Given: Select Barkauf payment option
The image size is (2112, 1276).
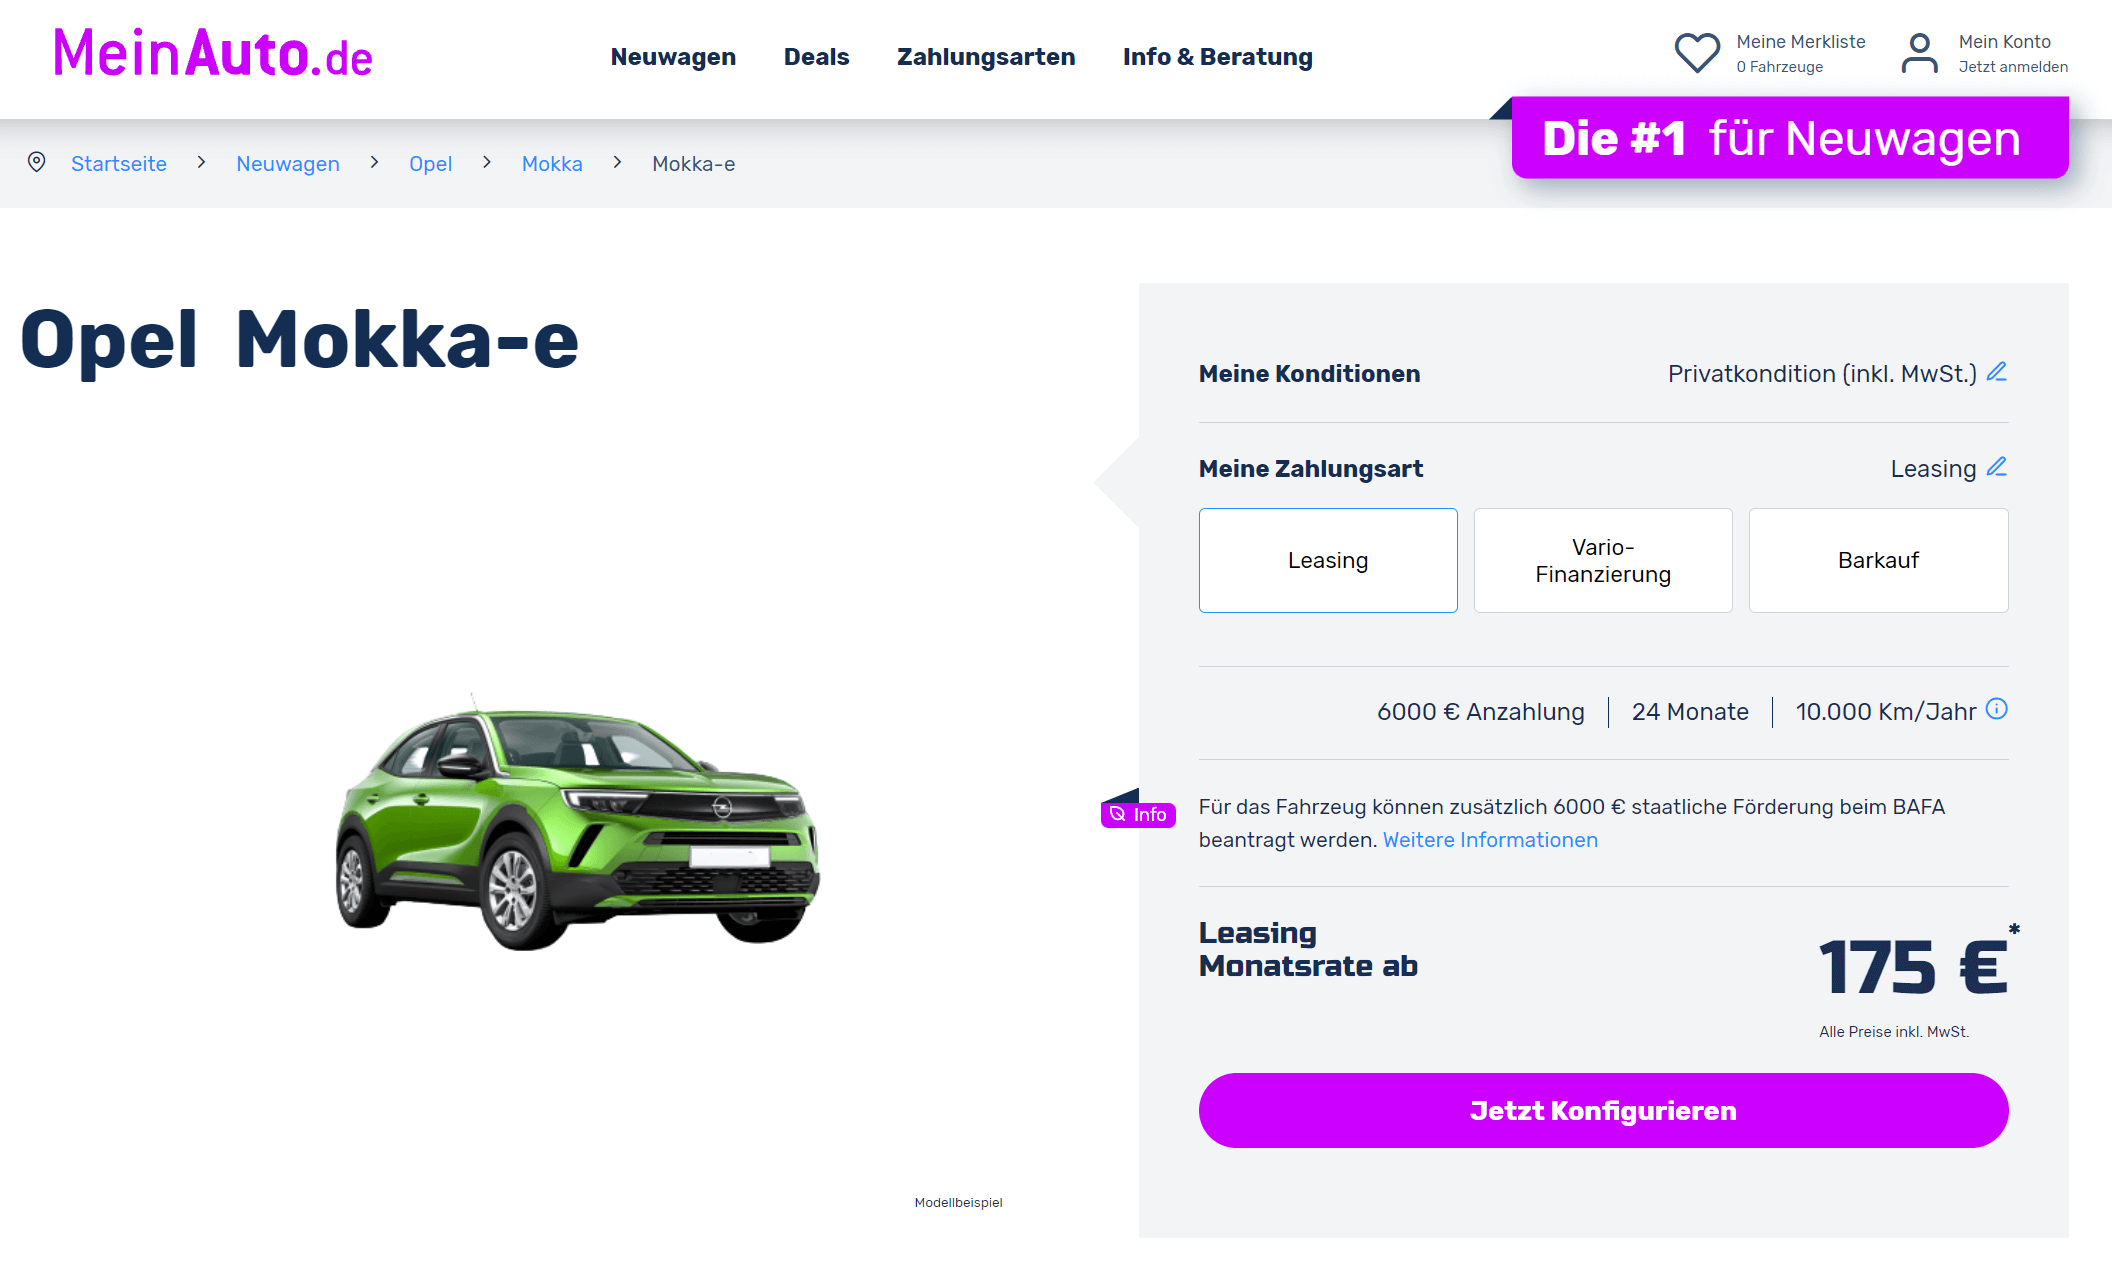Looking at the screenshot, I should pyautogui.click(x=1878, y=560).
